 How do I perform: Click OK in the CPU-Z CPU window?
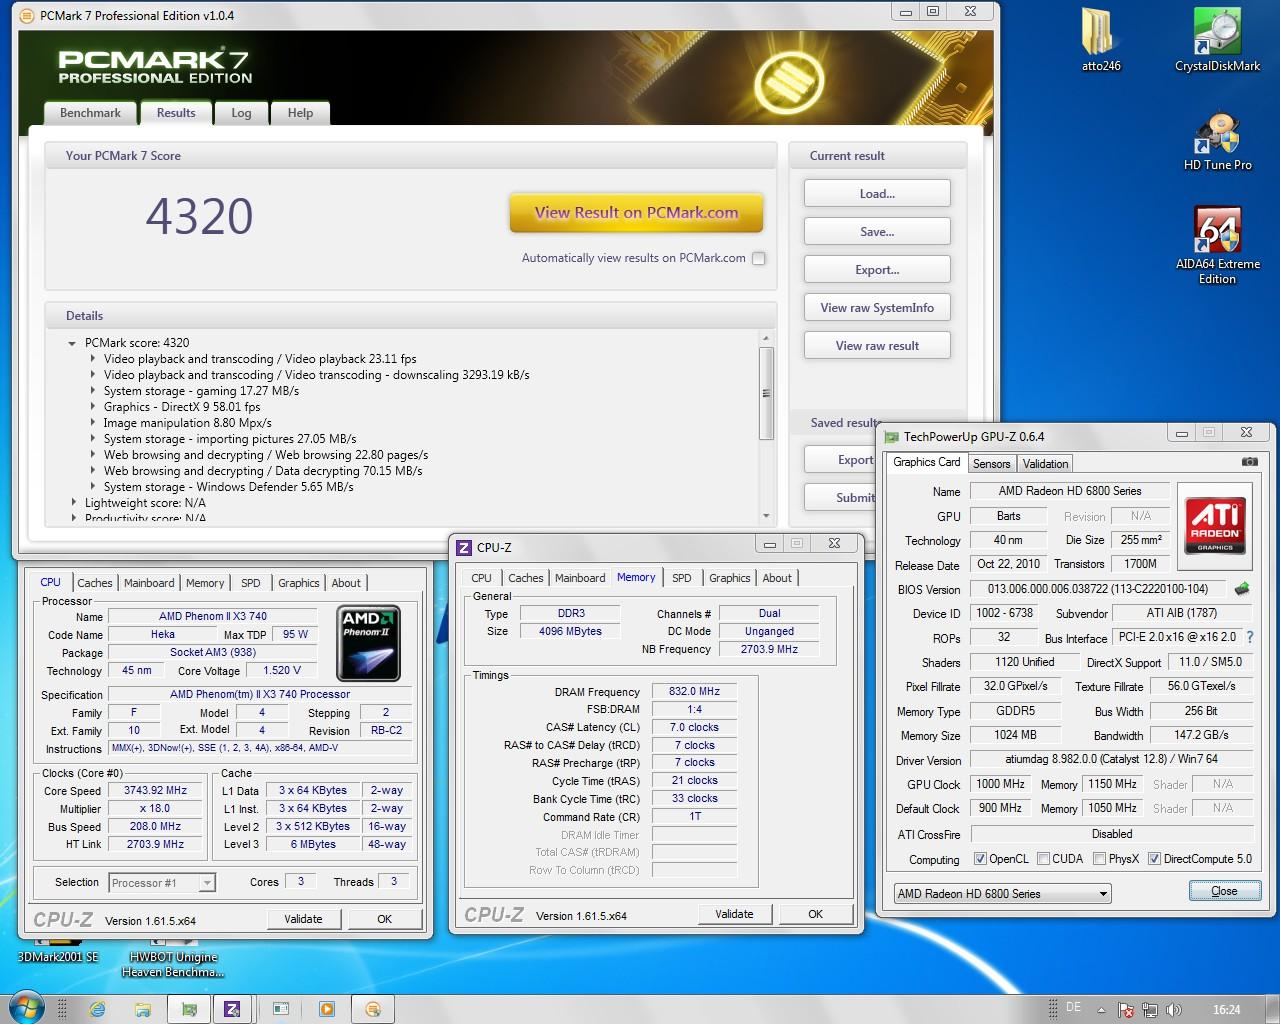[x=384, y=919]
